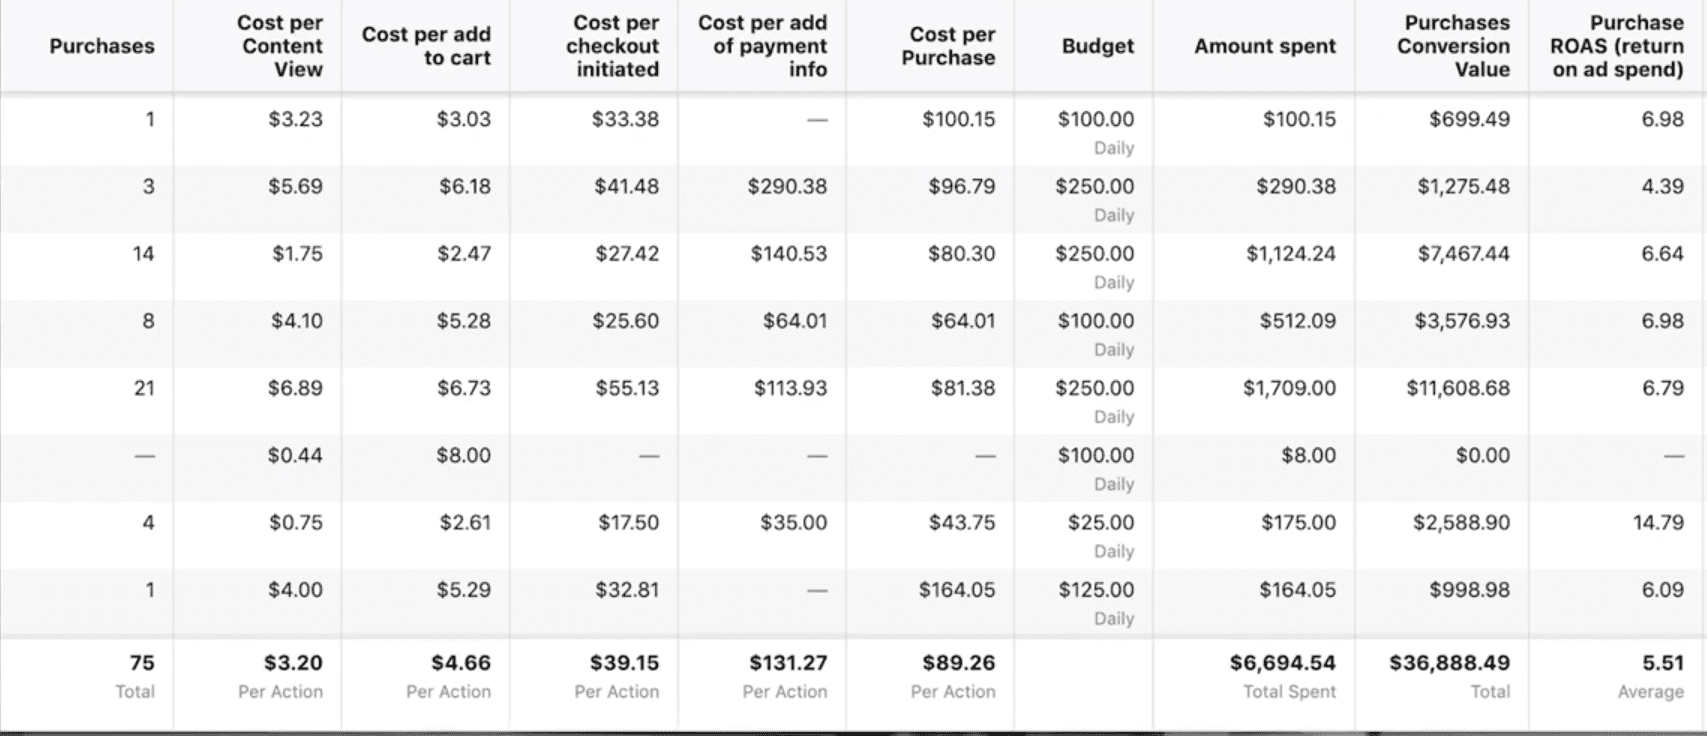Viewport: 1707px width, 736px height.
Task: Select the $11,608.68 conversion value cell
Action: pyautogui.click(x=1458, y=388)
